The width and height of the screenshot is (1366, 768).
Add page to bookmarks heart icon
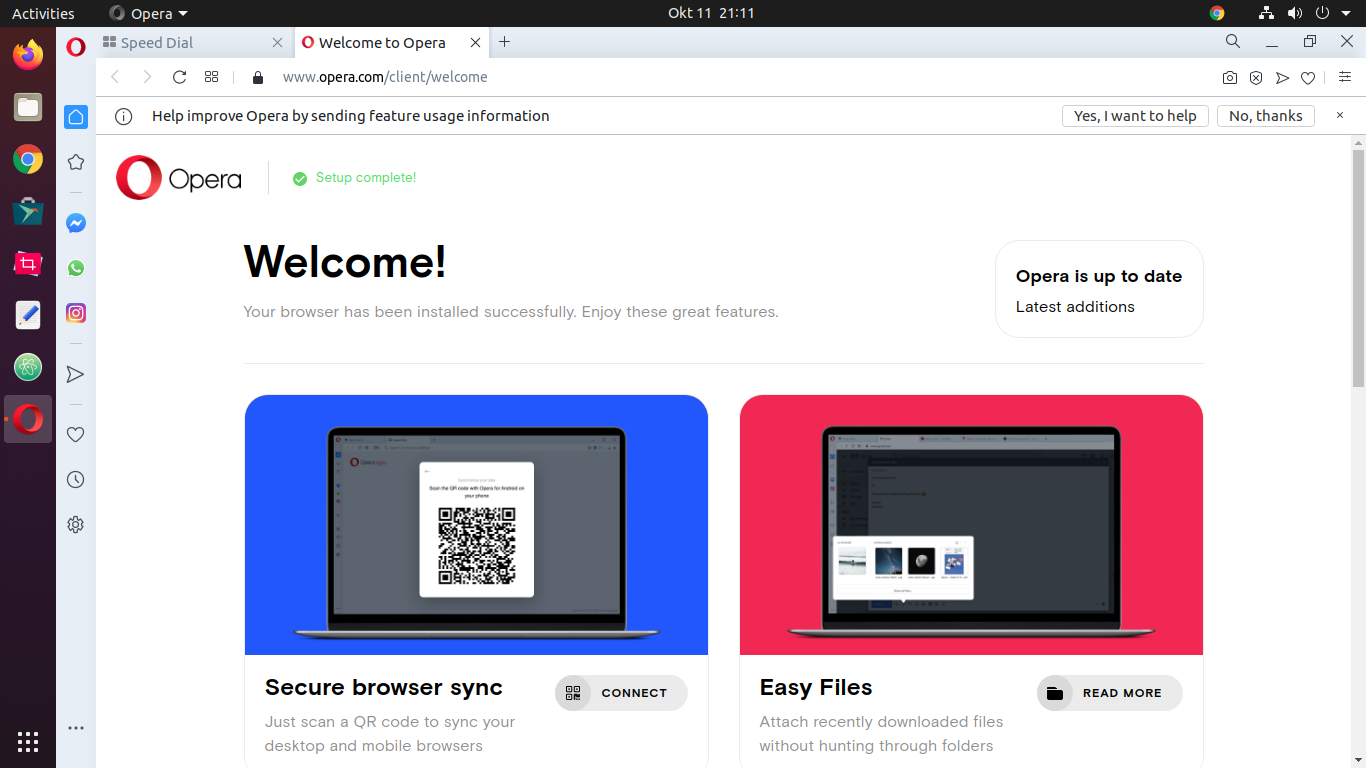pos(1308,78)
